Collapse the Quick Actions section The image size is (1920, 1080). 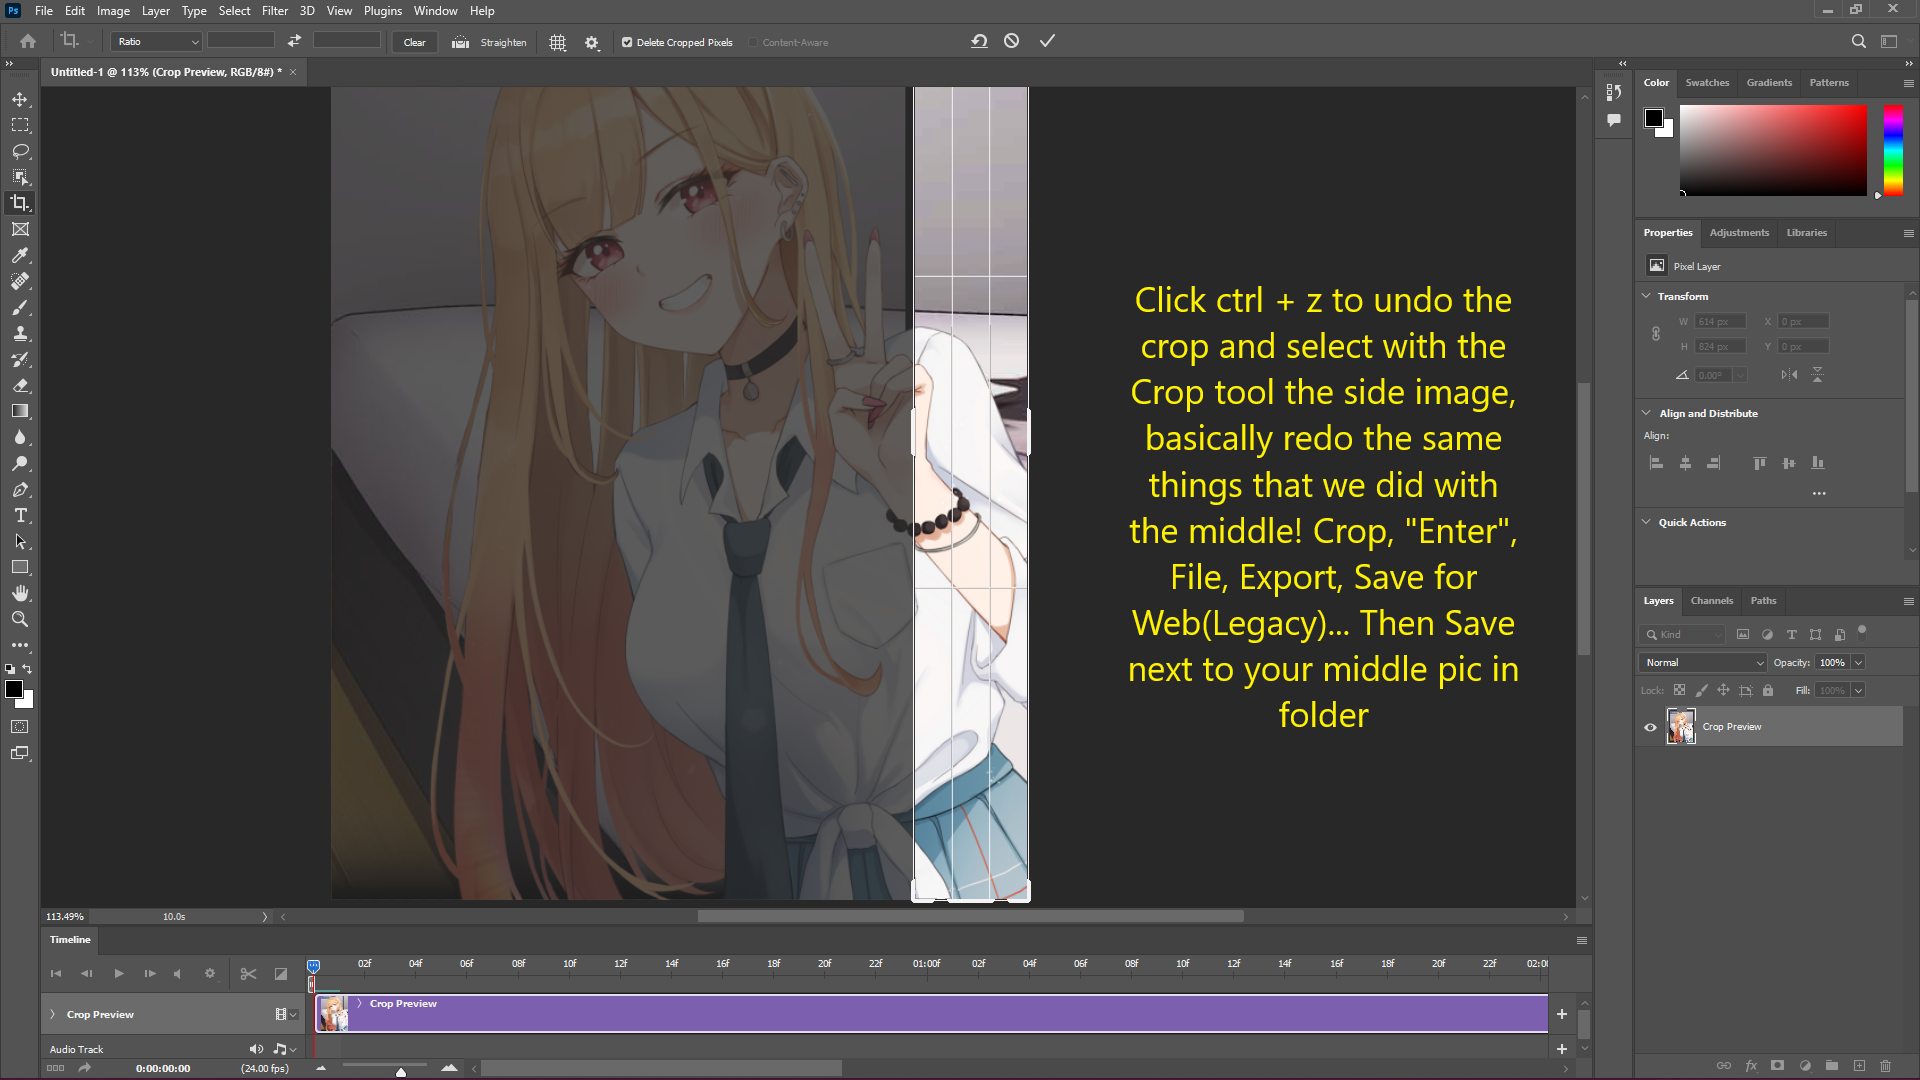(1647, 522)
